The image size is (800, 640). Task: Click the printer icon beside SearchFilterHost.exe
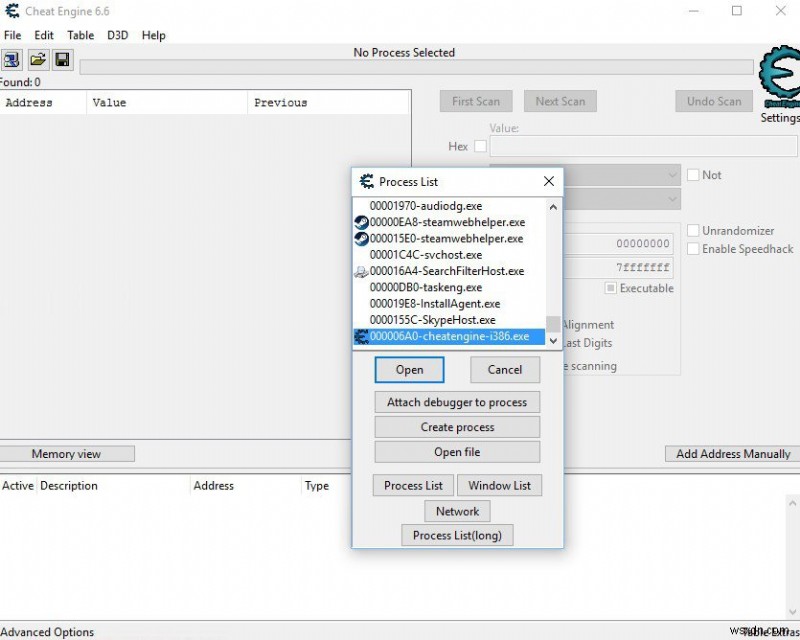[363, 271]
